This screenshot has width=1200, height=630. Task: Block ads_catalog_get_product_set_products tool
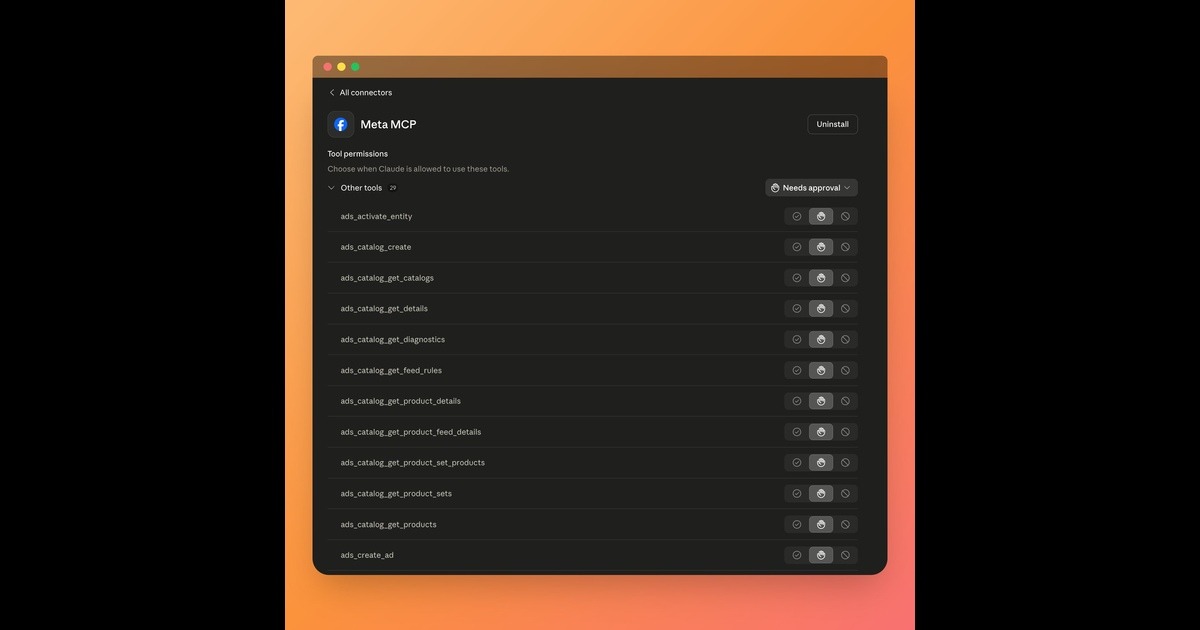(845, 463)
